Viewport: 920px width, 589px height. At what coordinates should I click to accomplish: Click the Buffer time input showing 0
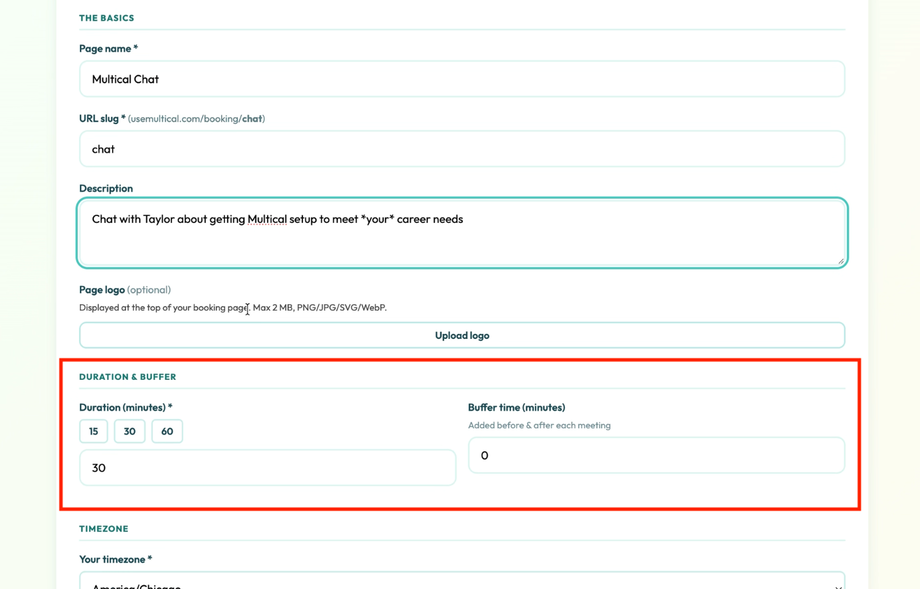pyautogui.click(x=656, y=455)
